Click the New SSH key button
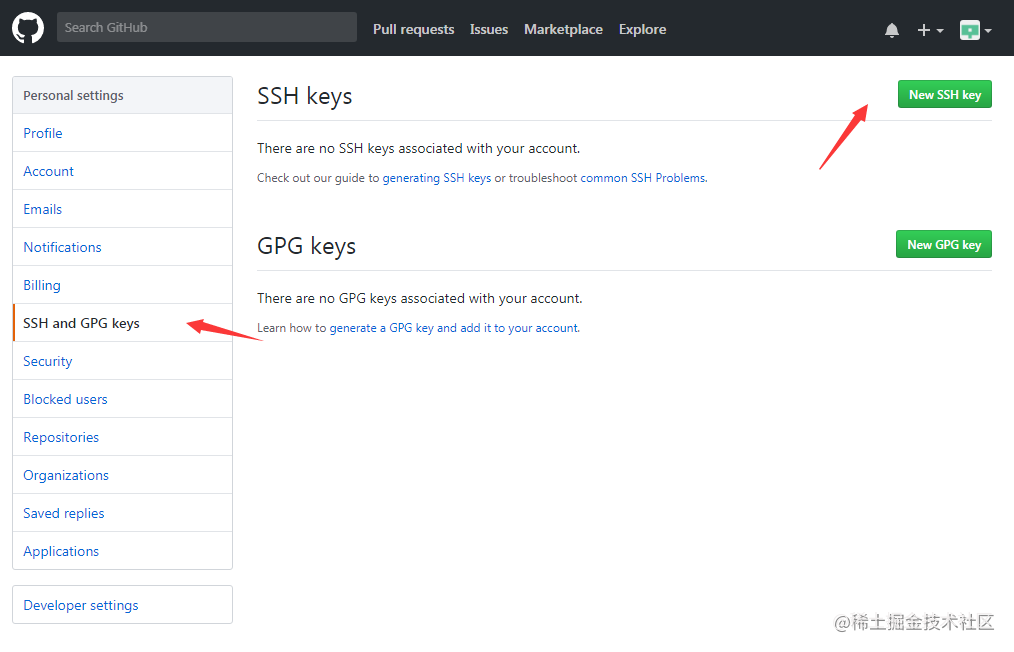The width and height of the screenshot is (1014, 652). coord(944,94)
